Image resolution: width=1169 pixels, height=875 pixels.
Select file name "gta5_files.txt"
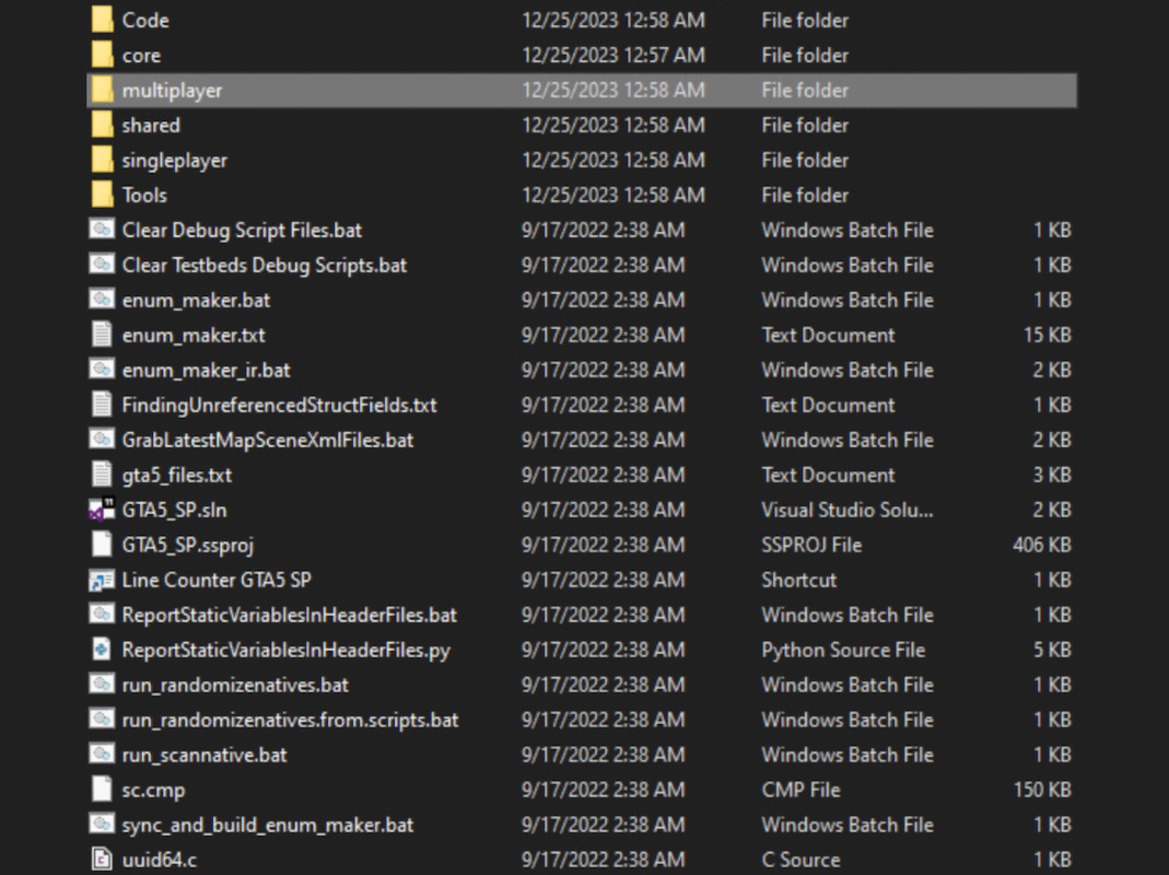point(177,475)
